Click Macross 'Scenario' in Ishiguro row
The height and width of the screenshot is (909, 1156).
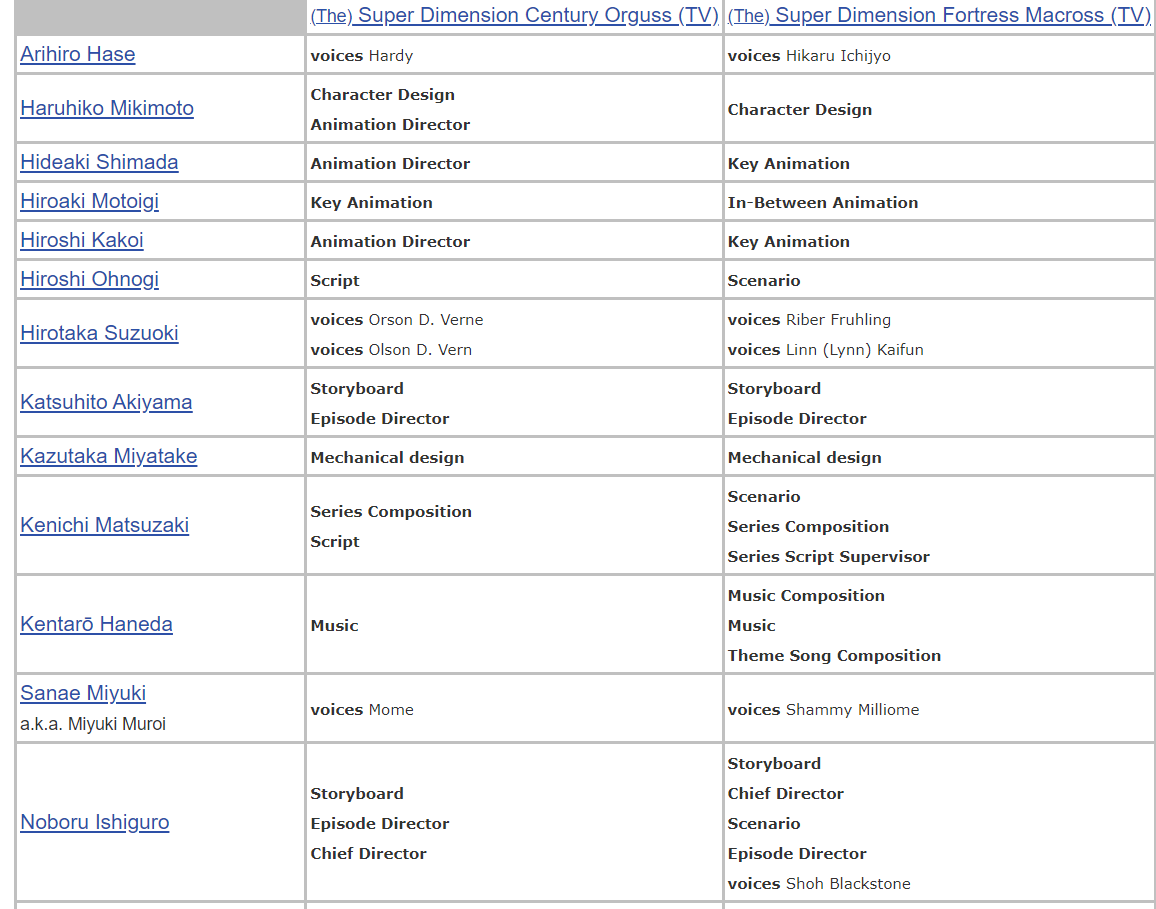[x=764, y=824]
